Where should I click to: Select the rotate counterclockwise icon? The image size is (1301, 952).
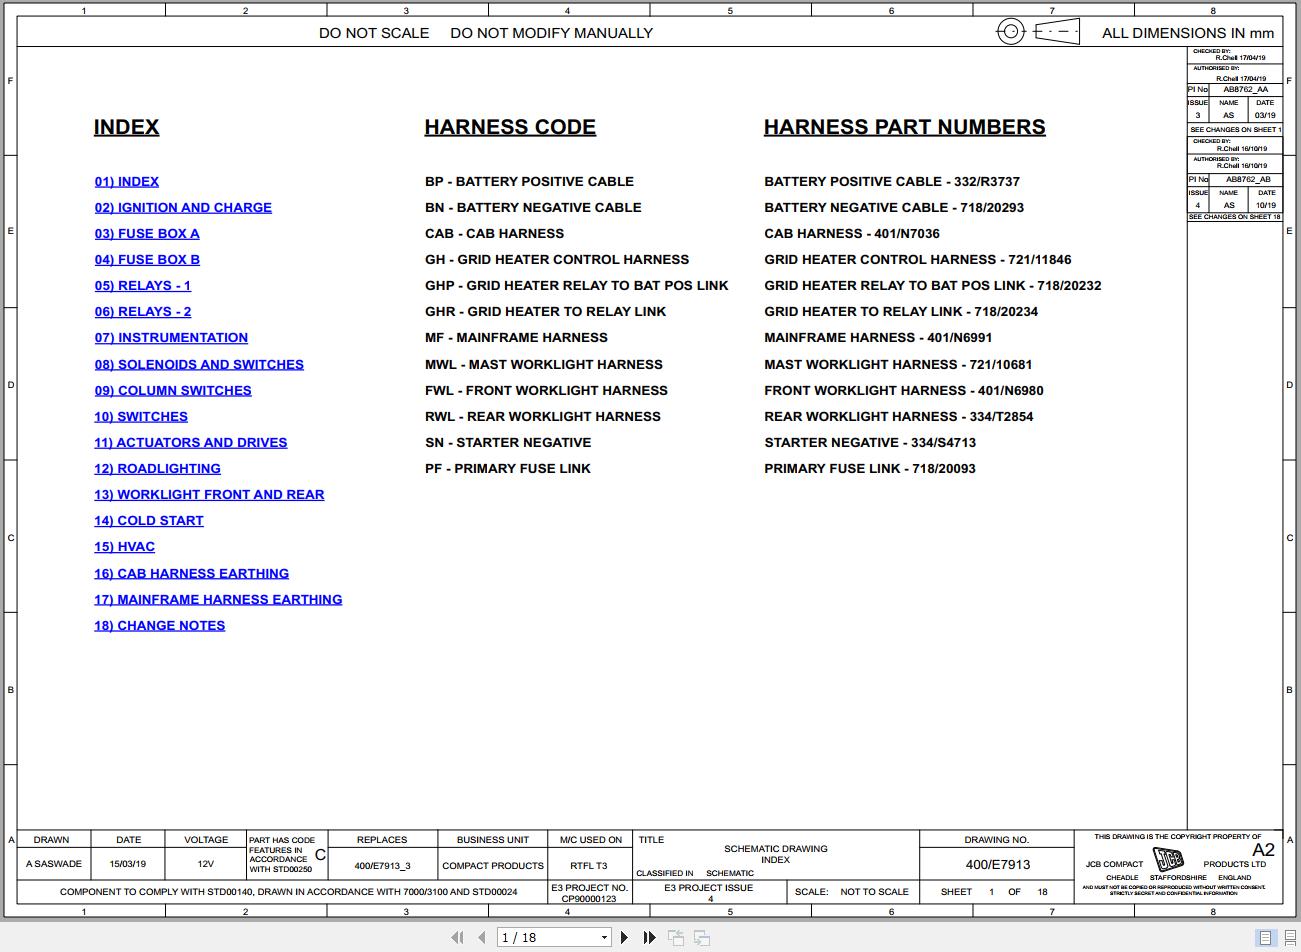click(675, 937)
